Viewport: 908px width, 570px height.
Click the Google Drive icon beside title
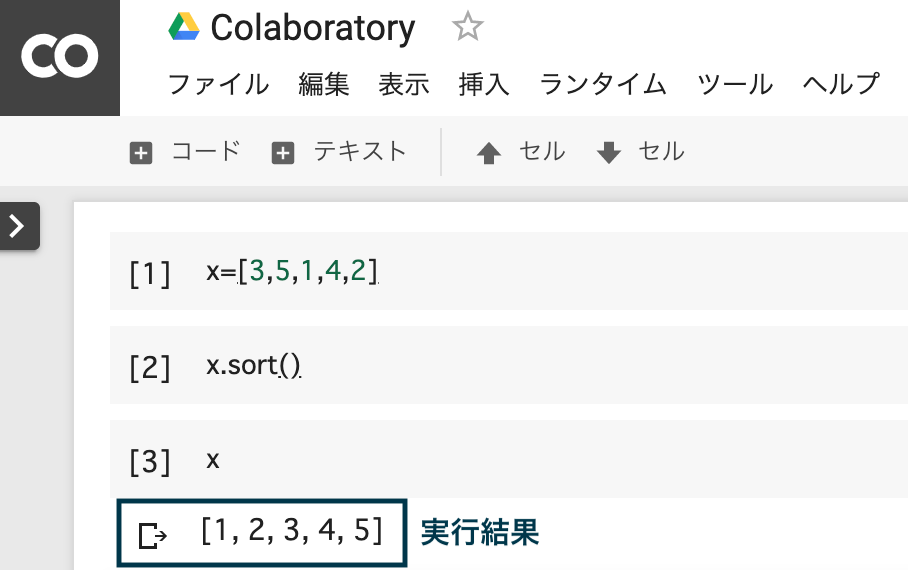[184, 27]
